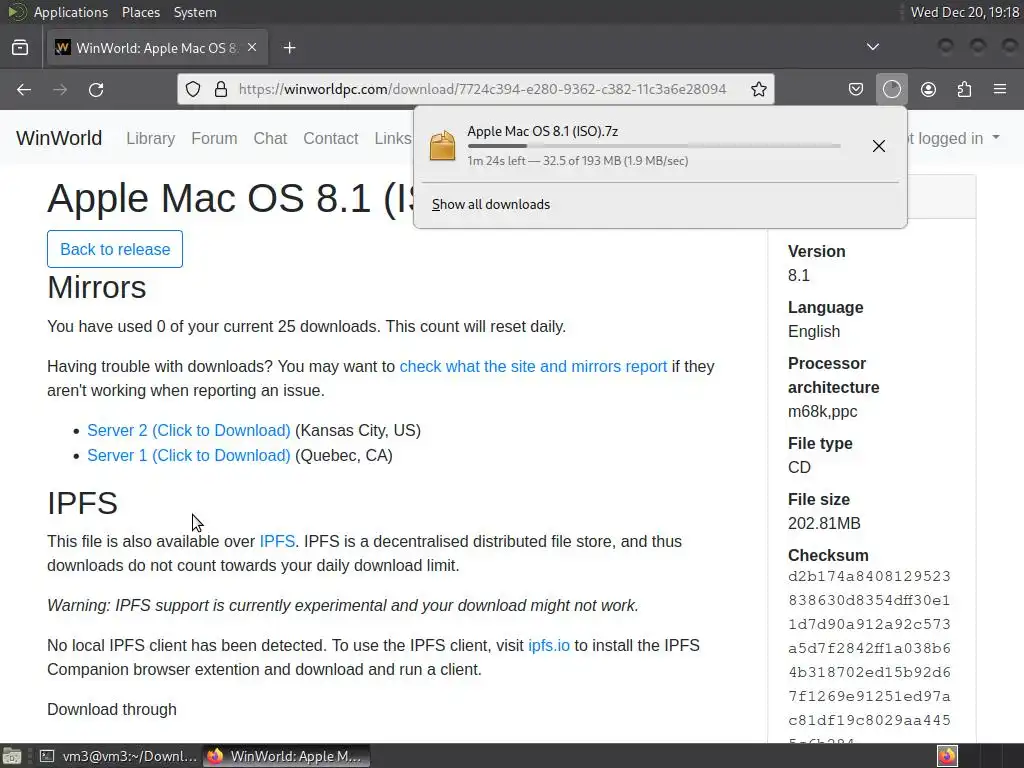Click the site security padlock icon
1024x768 pixels.
221,89
